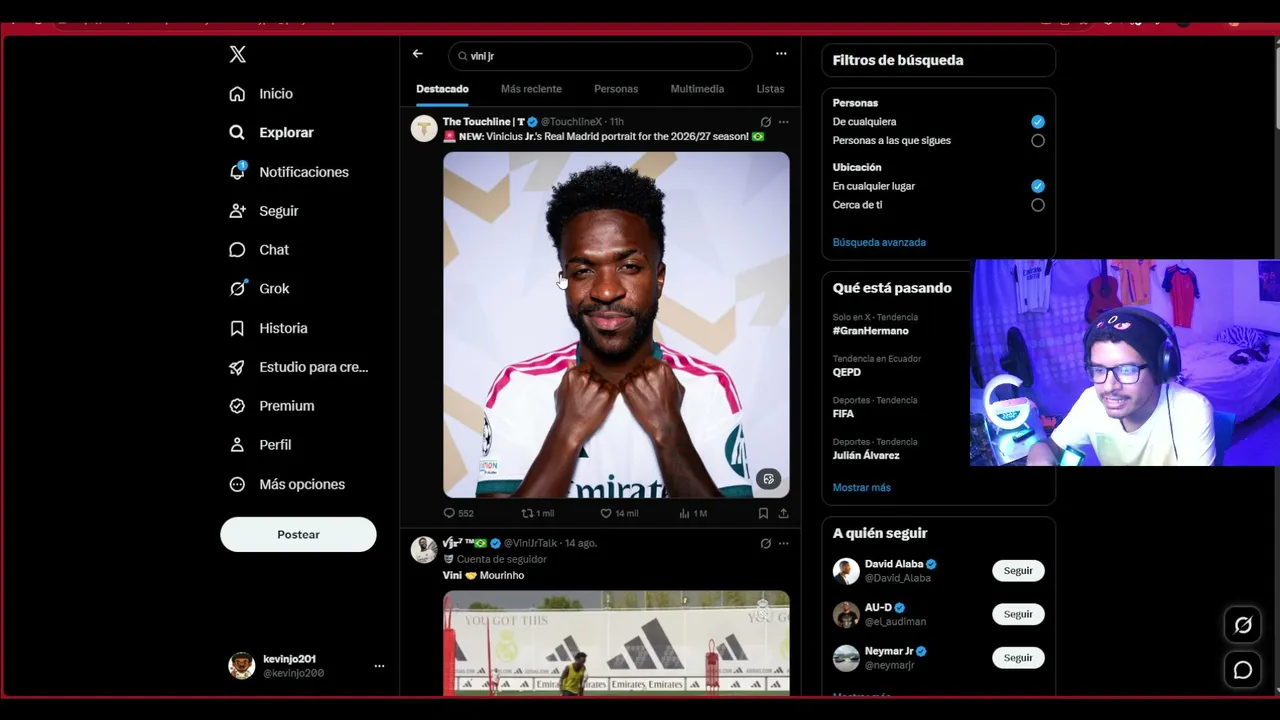The image size is (1280, 720).
Task: Follow David Alaba
Action: pyautogui.click(x=1018, y=571)
